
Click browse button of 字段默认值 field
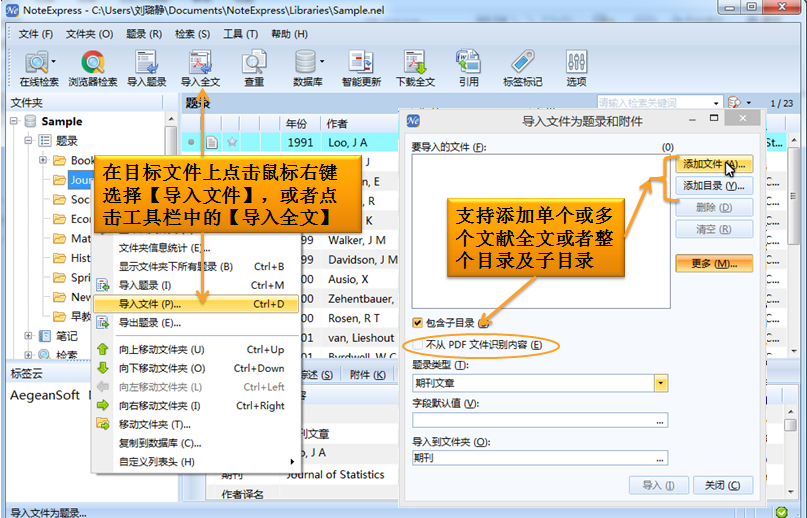660,421
